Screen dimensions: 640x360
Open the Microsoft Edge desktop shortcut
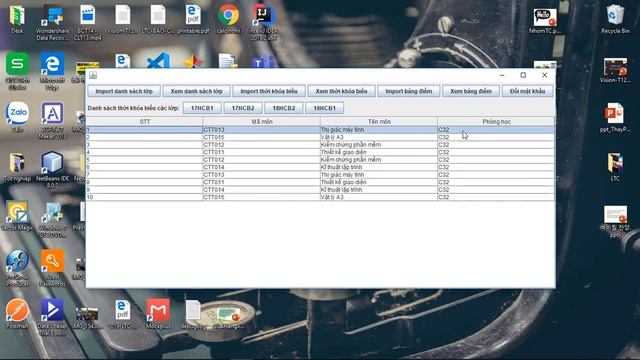[52, 70]
